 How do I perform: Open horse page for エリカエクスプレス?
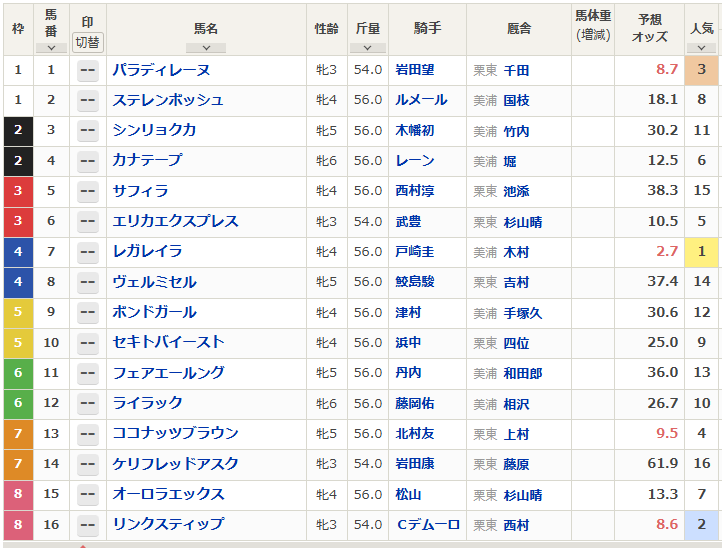pyautogui.click(x=175, y=221)
